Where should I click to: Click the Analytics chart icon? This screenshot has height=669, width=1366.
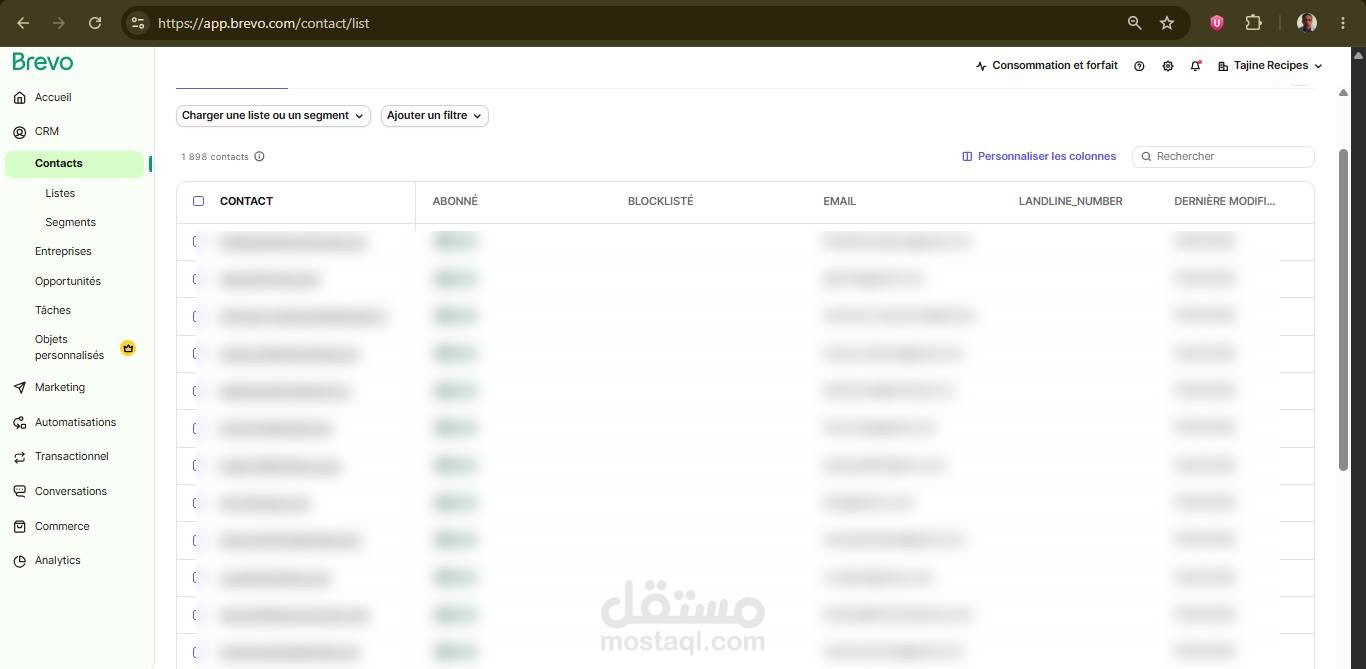(x=20, y=561)
